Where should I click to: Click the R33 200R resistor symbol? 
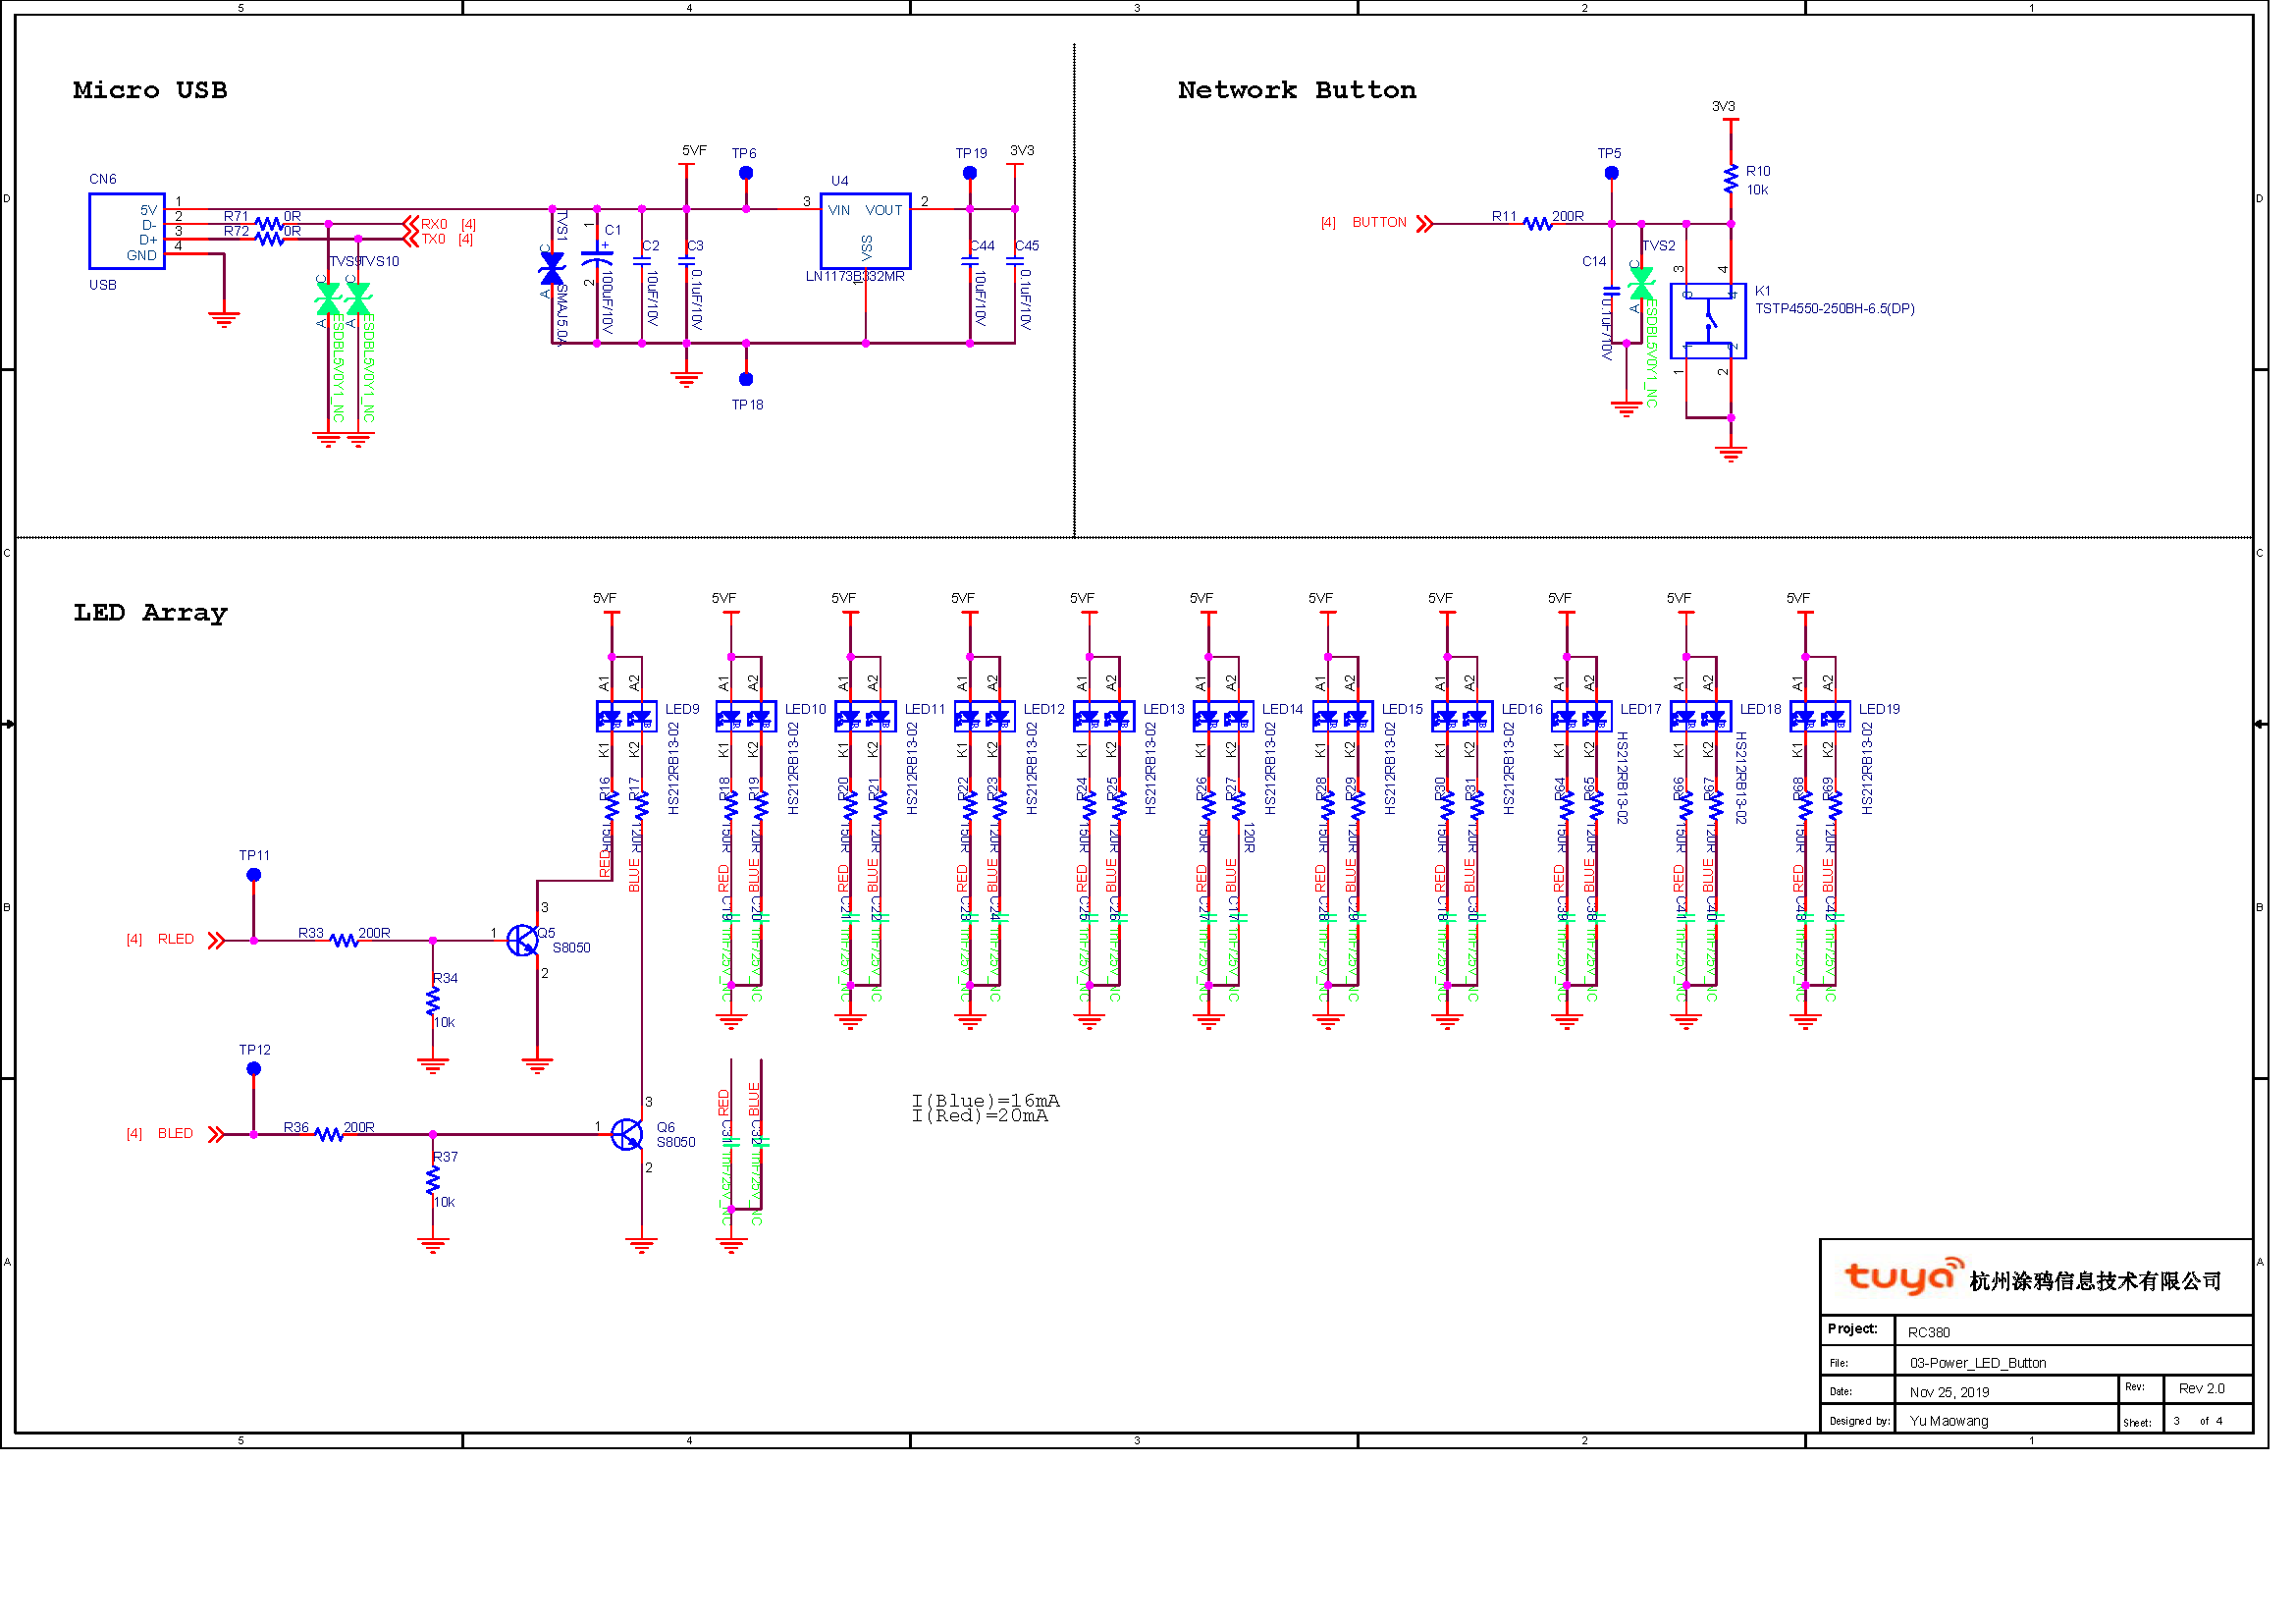coord(344,941)
